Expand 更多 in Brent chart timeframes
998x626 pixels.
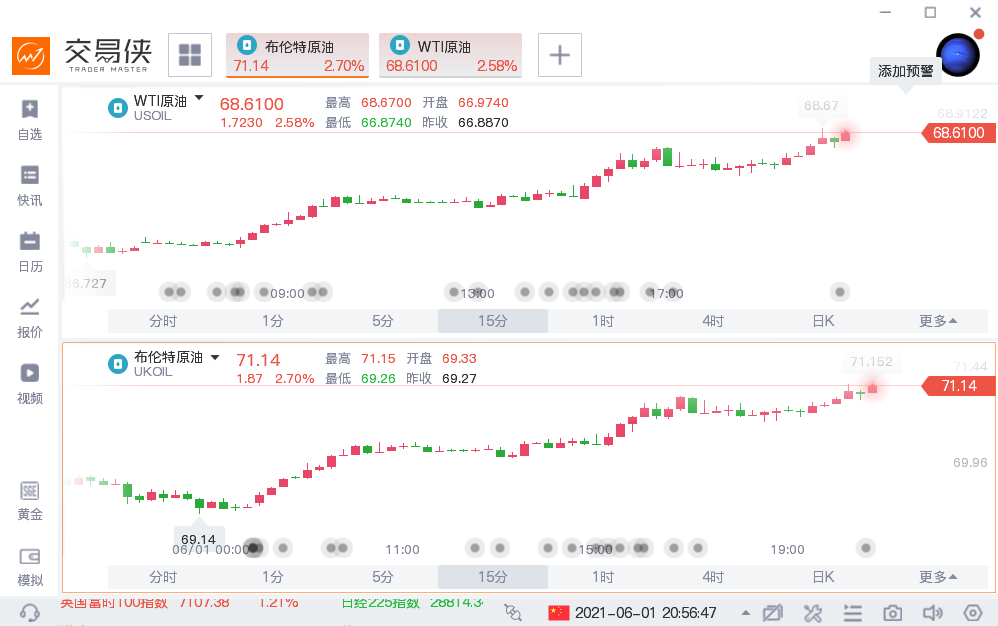click(x=938, y=577)
